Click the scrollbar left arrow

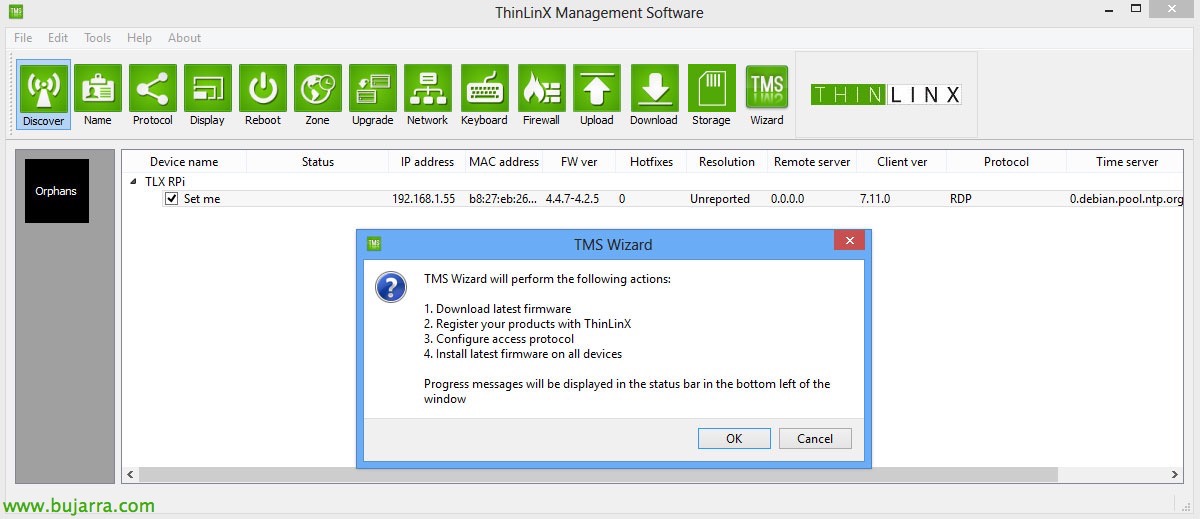click(130, 475)
